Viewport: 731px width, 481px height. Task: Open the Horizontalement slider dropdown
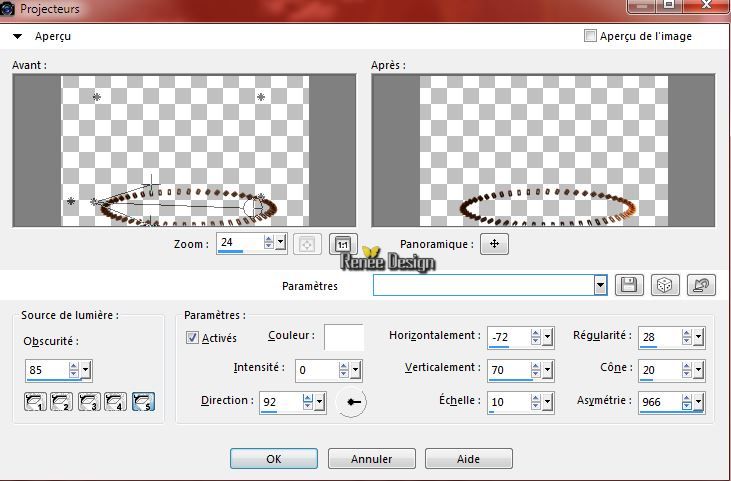click(x=548, y=337)
